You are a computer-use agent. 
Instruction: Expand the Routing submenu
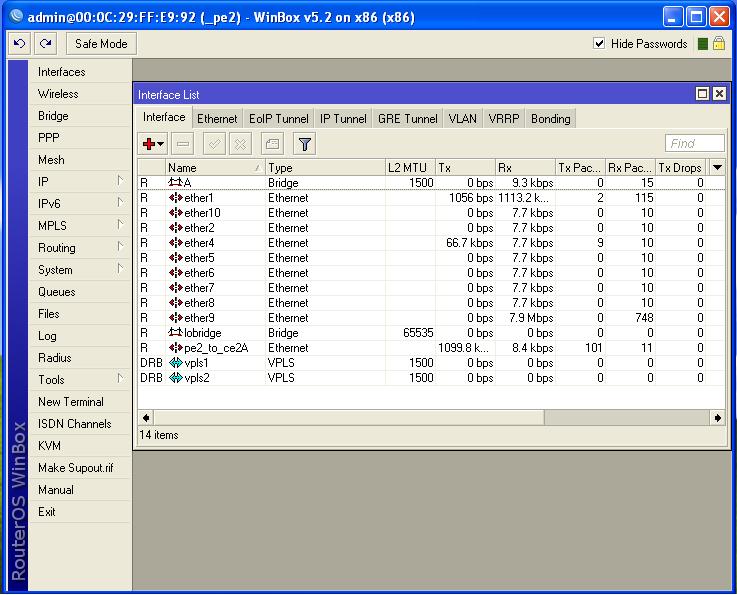[x=120, y=247]
